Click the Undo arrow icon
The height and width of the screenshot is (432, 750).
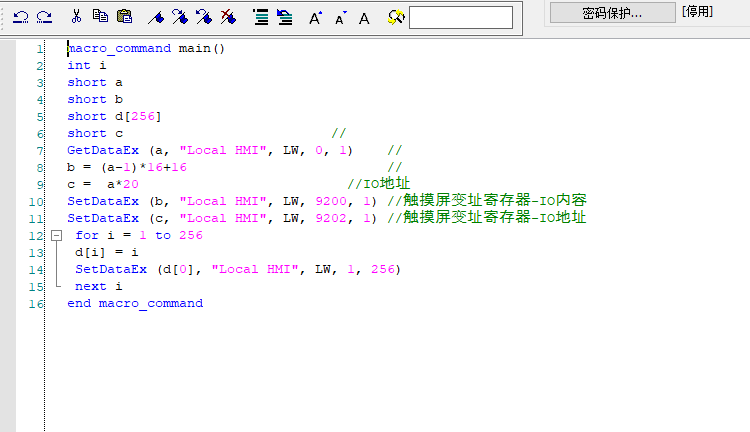coord(20,17)
